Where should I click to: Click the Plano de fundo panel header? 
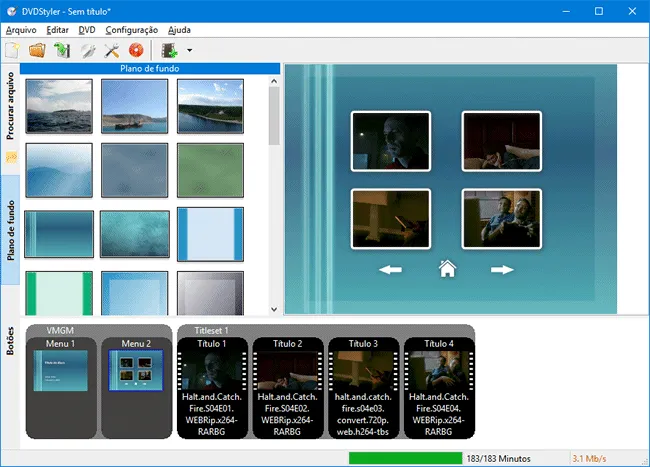tap(150, 68)
